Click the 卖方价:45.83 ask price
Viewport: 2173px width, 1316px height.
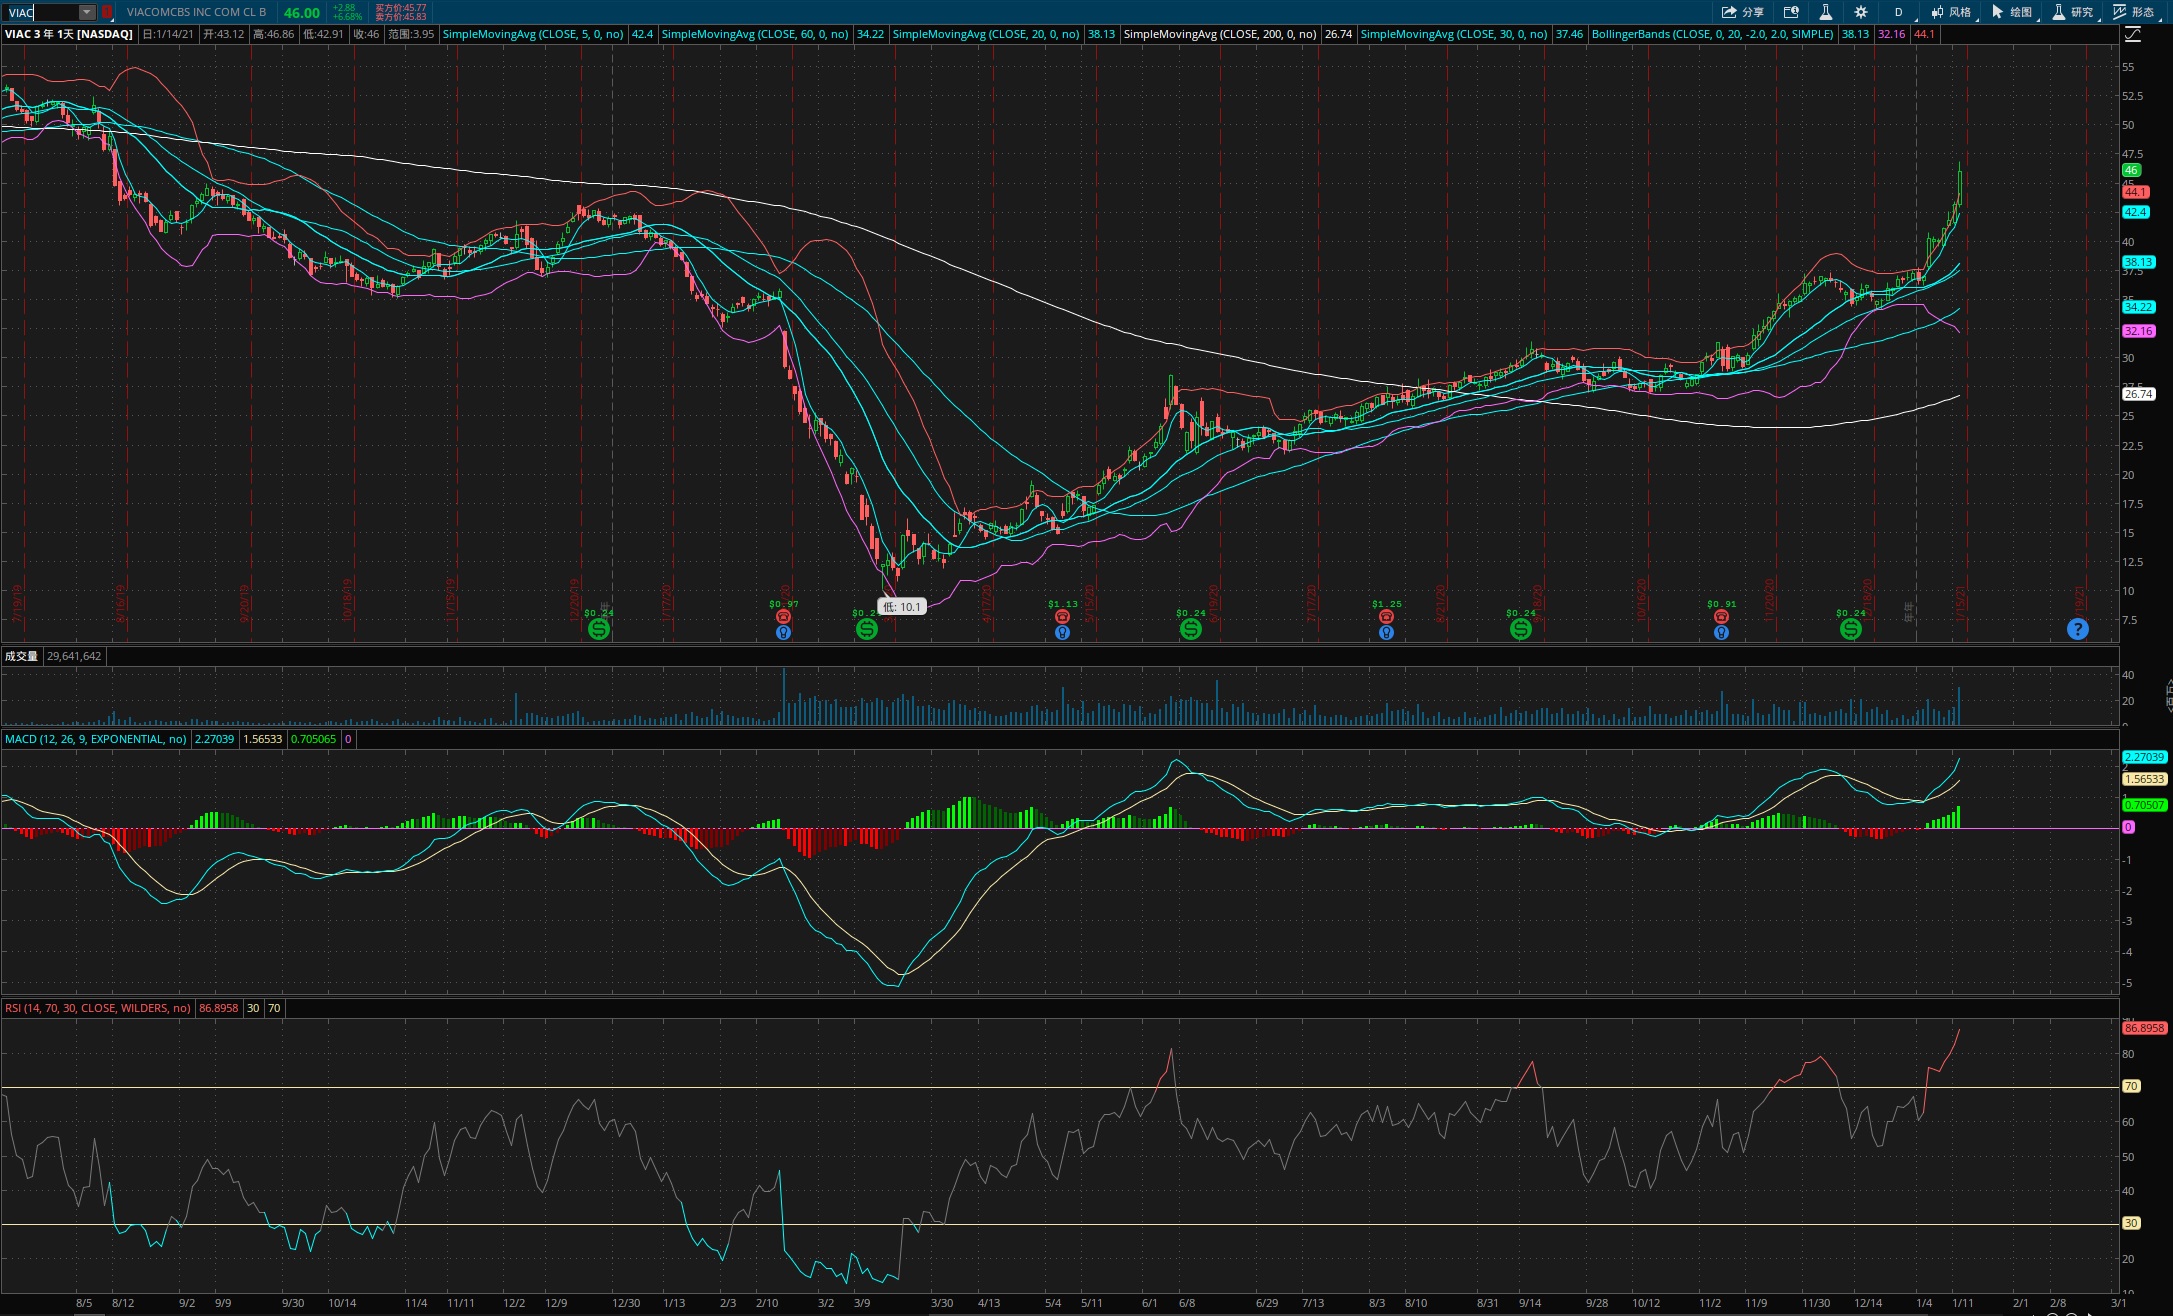pos(400,17)
